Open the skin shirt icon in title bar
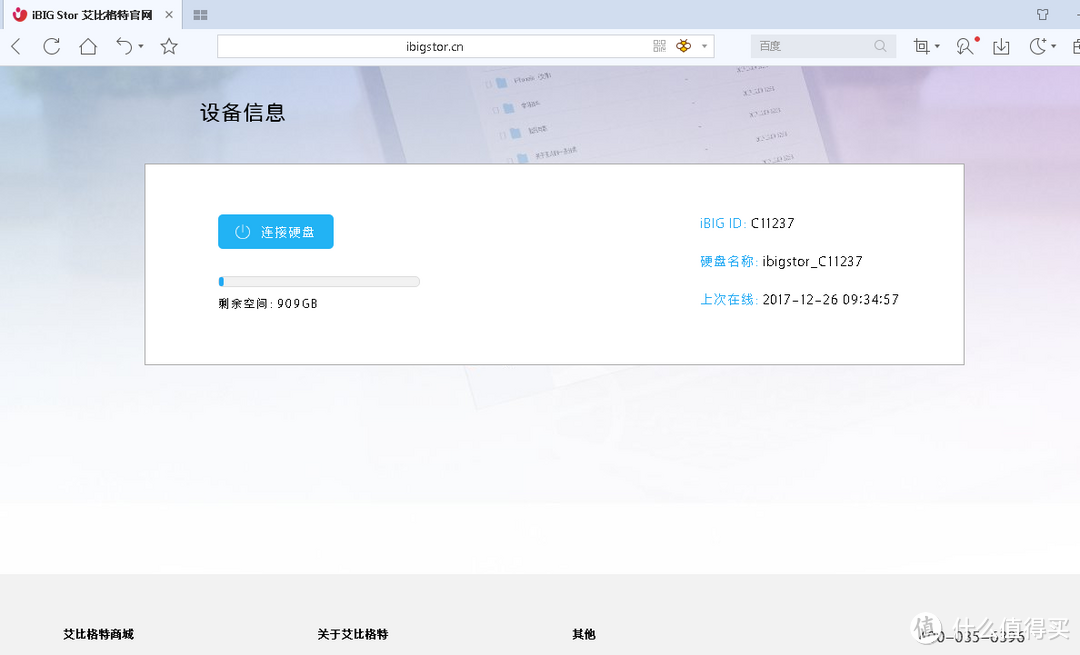The height and width of the screenshot is (655, 1080). tap(1042, 14)
